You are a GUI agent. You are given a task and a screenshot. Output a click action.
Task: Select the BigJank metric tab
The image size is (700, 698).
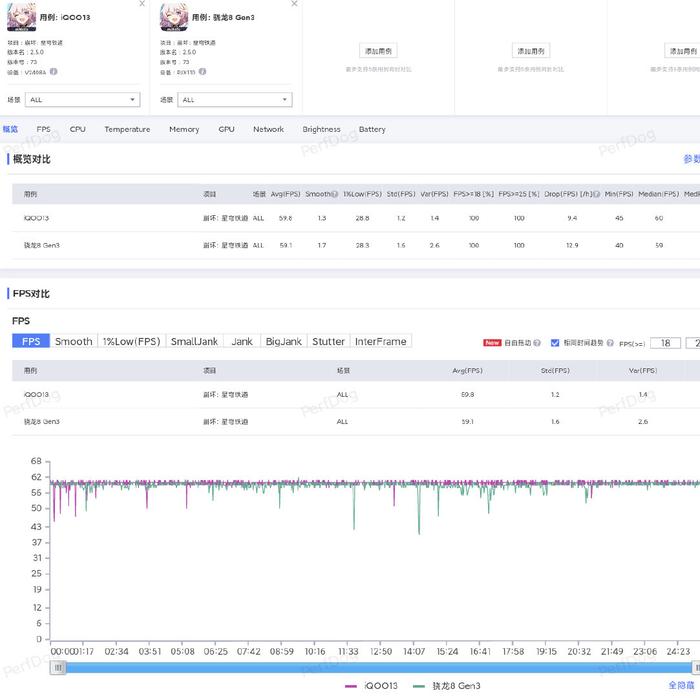(x=283, y=341)
